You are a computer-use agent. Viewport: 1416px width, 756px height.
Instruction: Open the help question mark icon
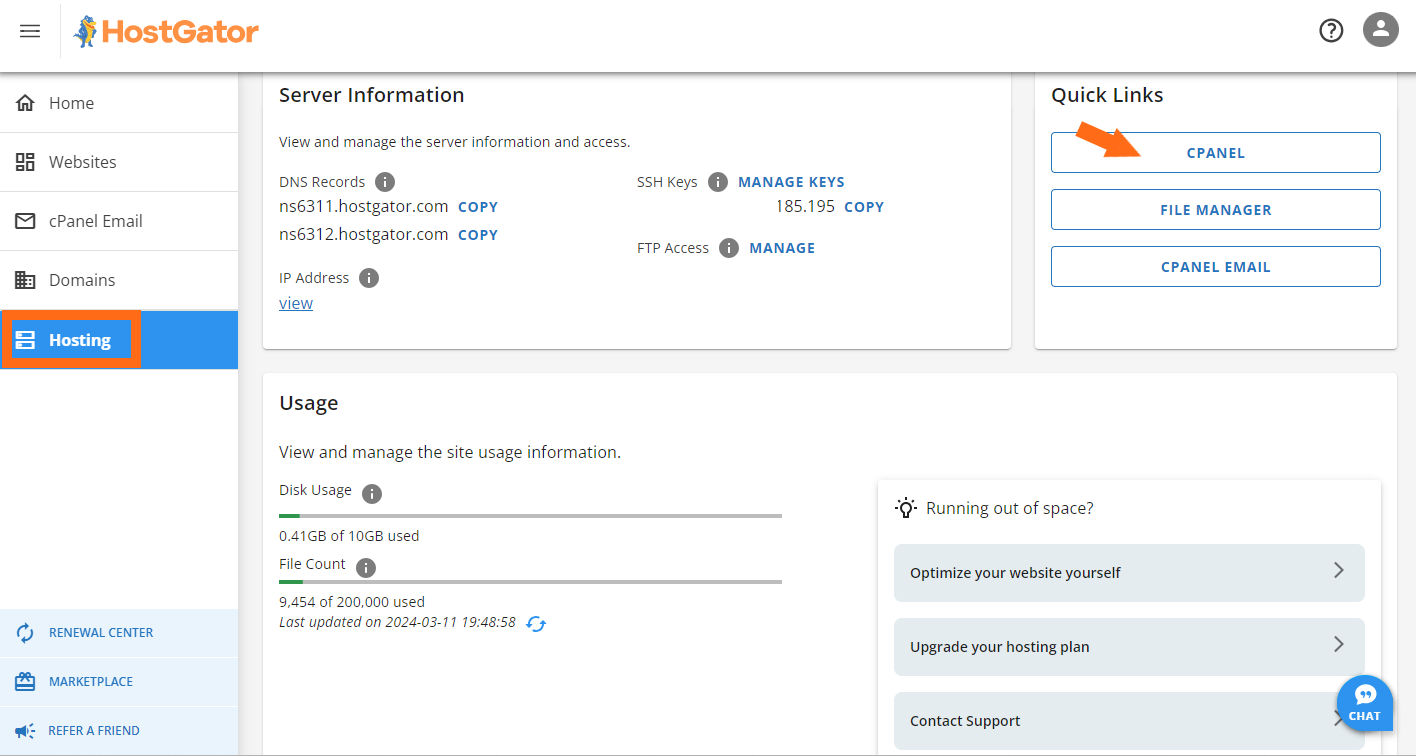pyautogui.click(x=1331, y=30)
